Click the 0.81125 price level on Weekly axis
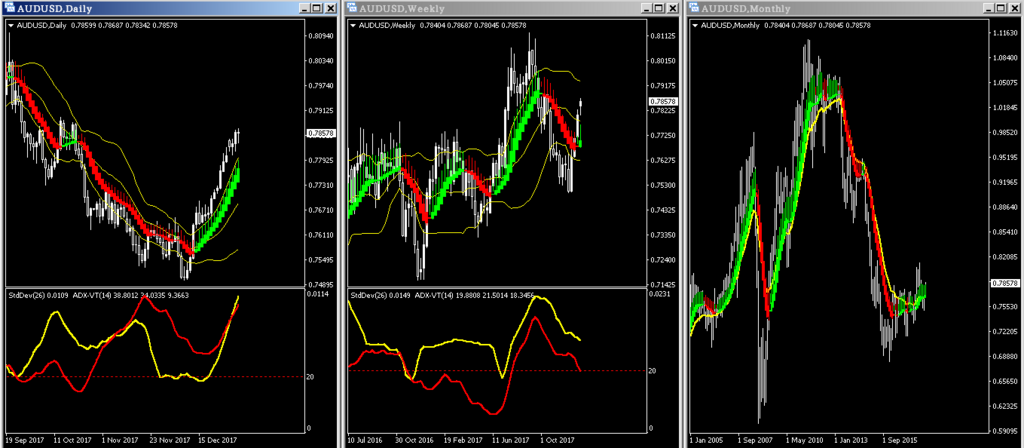The height and width of the screenshot is (448, 1024). 663,36
